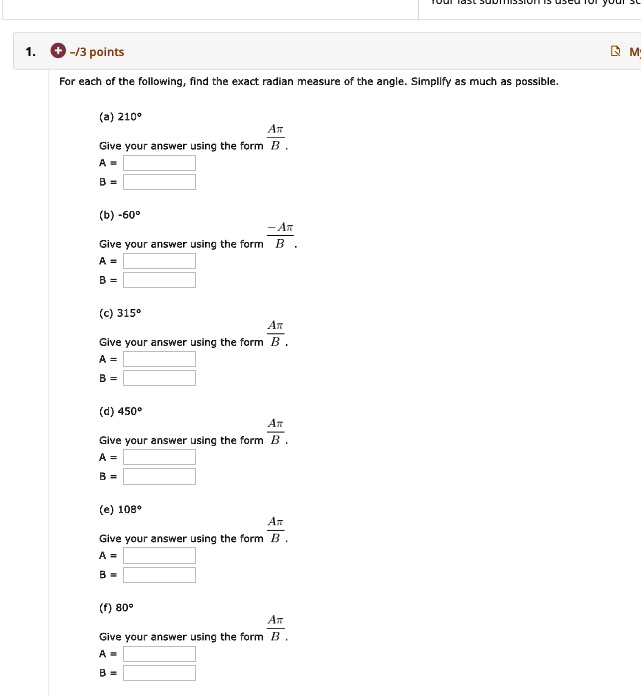Image resolution: width=641 pixels, height=697 pixels.
Task: Click the Aπ/B formula in part (a)
Action: (x=276, y=137)
